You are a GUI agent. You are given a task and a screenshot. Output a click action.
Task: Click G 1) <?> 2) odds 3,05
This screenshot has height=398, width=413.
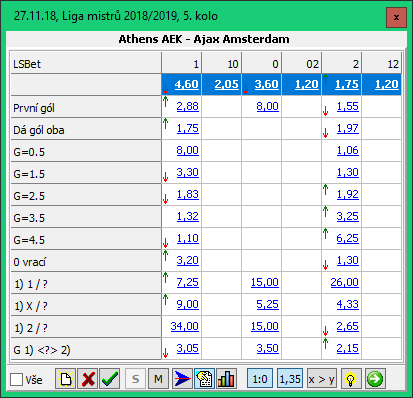[x=188, y=348]
